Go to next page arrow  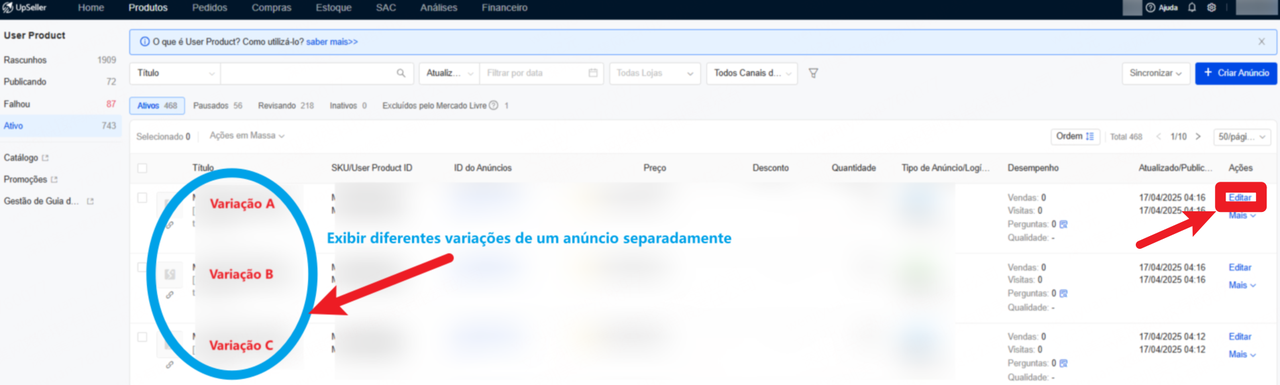click(1197, 136)
